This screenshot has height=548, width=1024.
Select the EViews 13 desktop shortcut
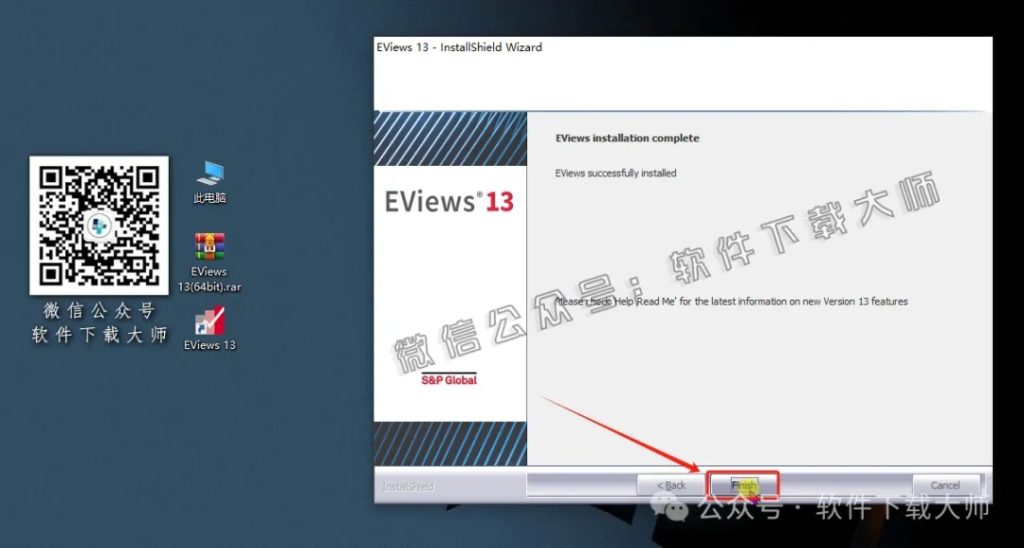pos(210,329)
